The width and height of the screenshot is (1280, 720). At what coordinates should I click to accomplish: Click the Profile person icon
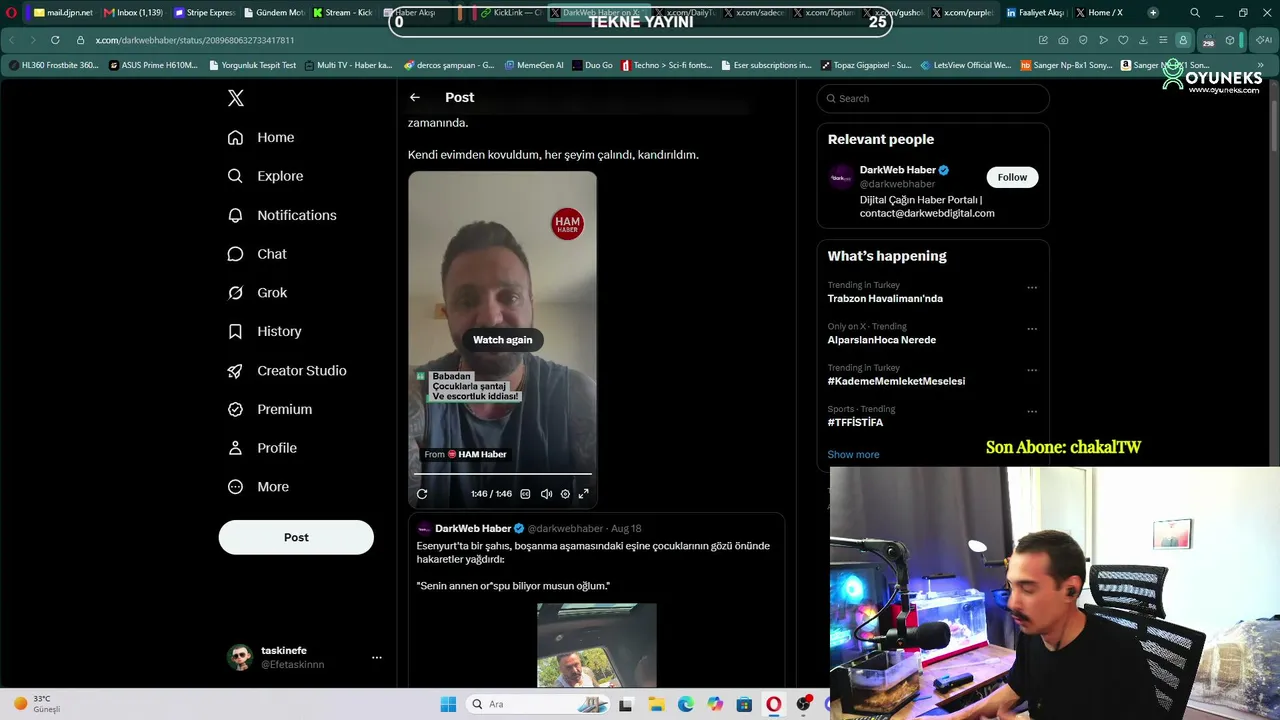tap(235, 448)
